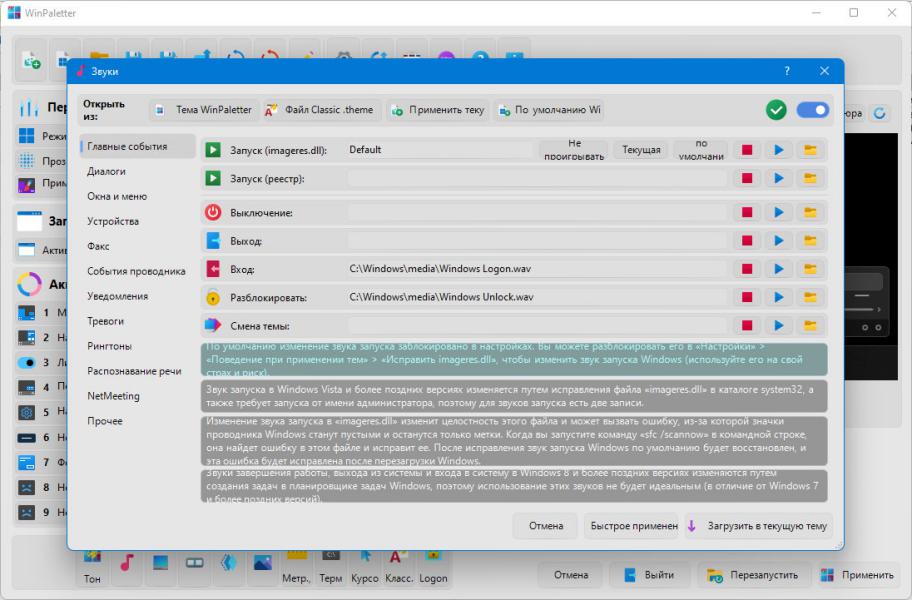Click Загрузить в текущую тему button

(758, 526)
